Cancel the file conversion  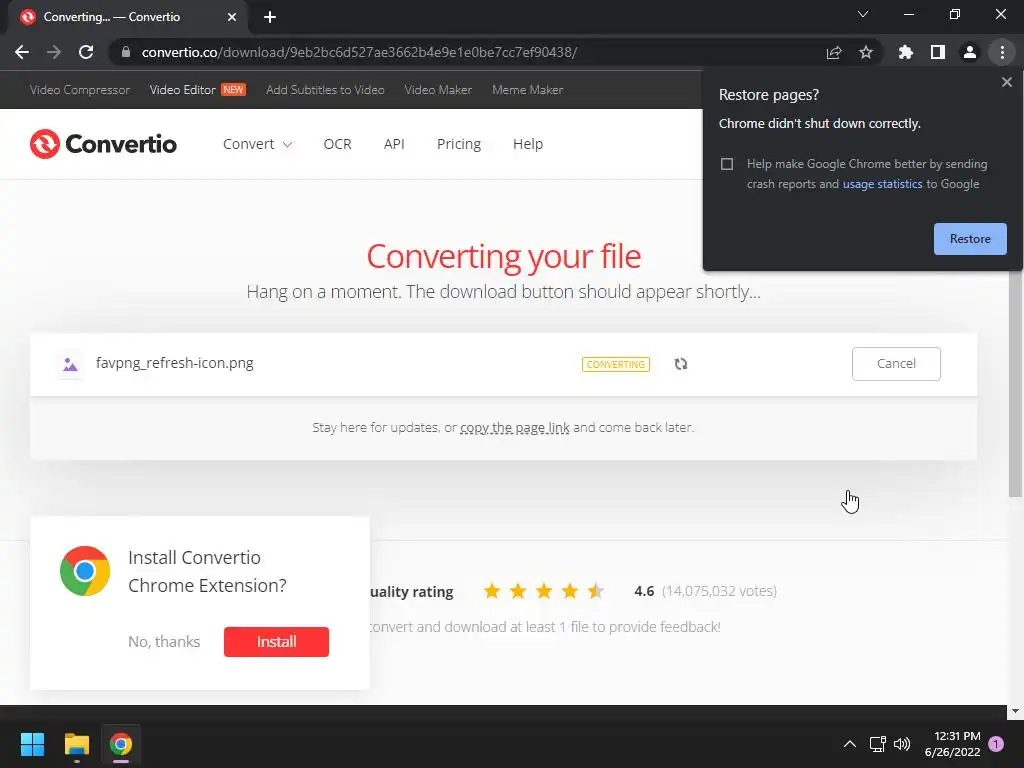[896, 364]
